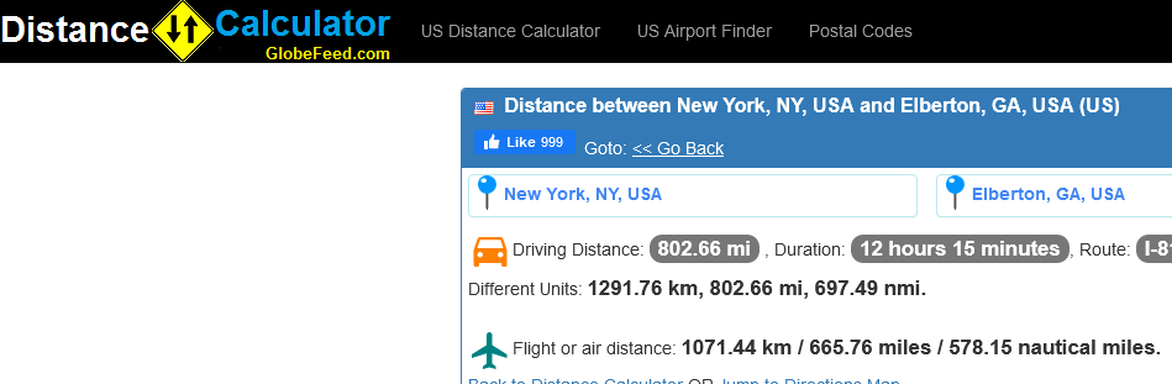Click the New York, NY, USA link
This screenshot has width=1172, height=384.
[x=583, y=194]
